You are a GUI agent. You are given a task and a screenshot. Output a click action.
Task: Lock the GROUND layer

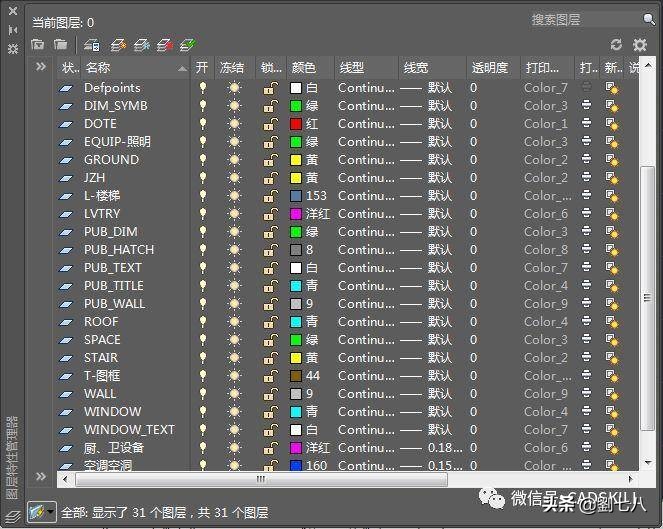click(x=271, y=160)
